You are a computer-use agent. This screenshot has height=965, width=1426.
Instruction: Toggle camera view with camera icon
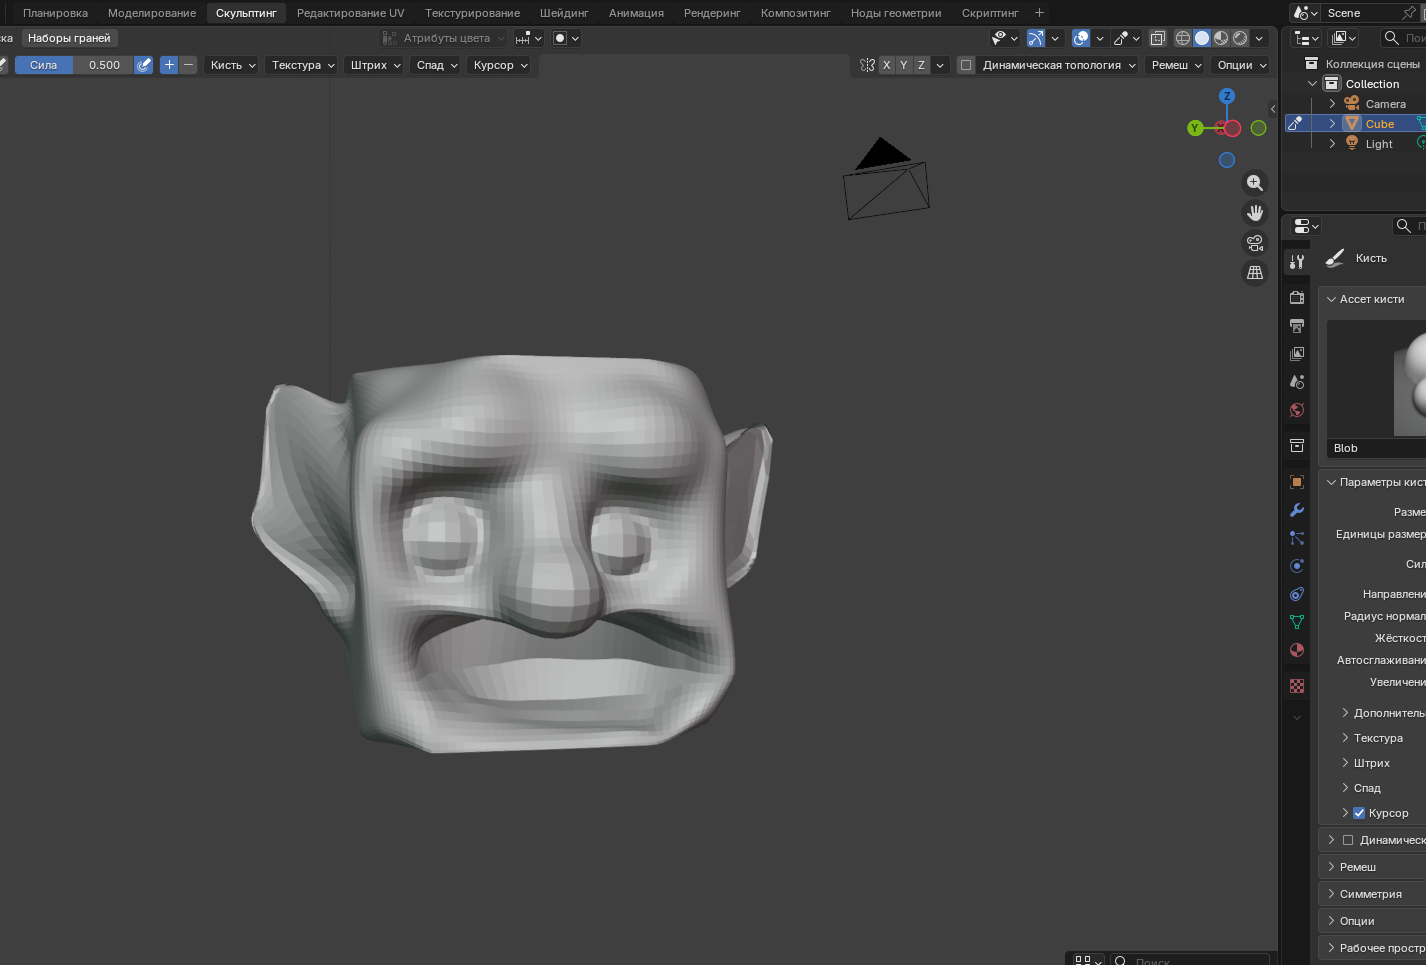[1254, 243]
